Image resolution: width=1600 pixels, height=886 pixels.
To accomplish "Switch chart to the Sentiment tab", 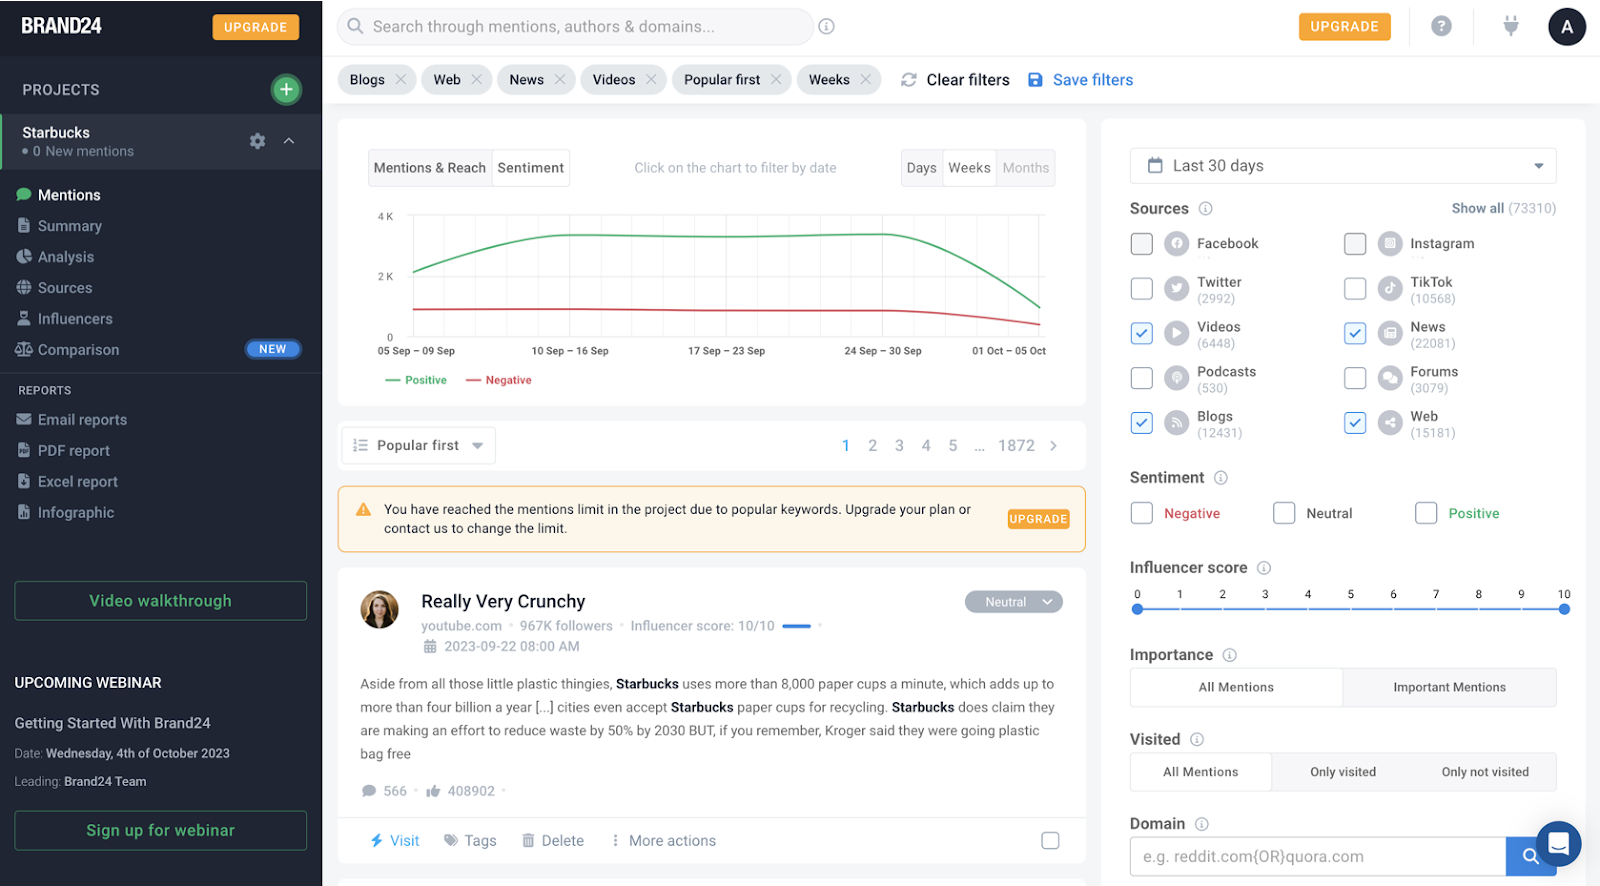I will (x=530, y=168).
